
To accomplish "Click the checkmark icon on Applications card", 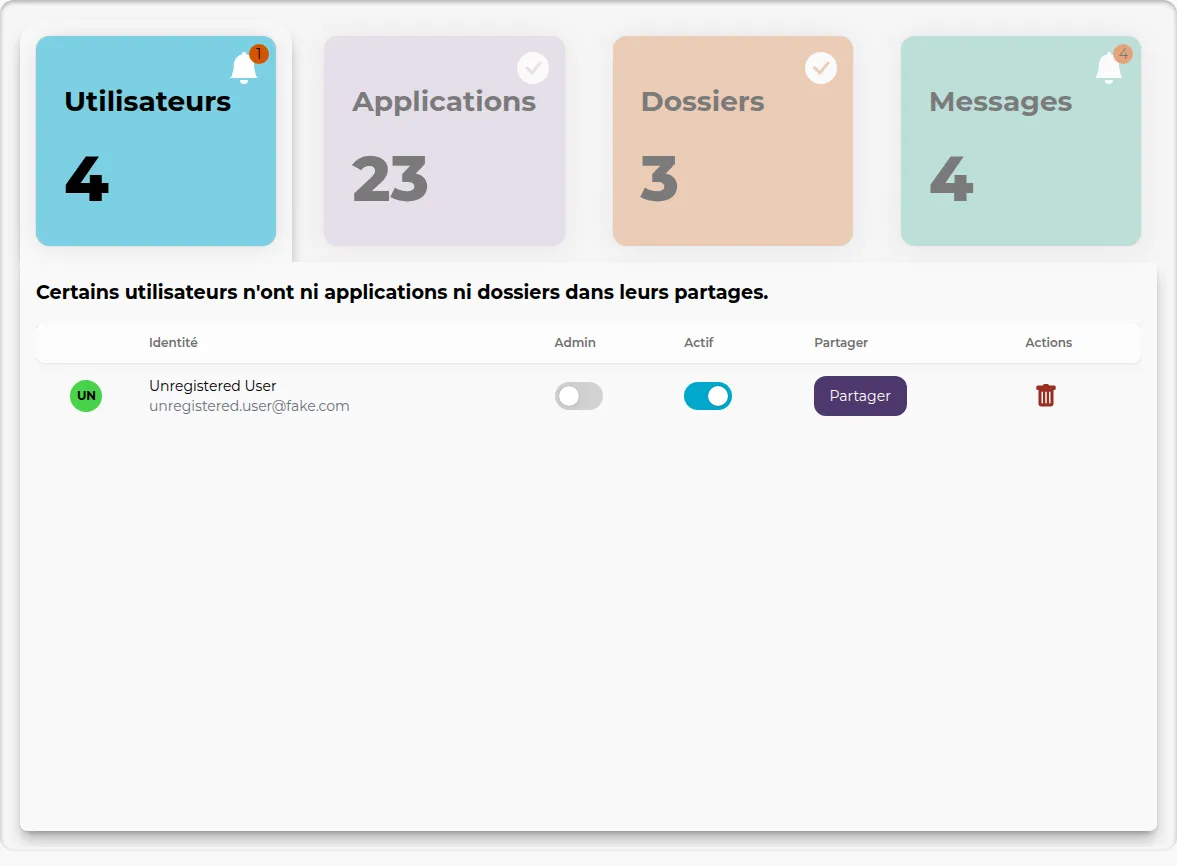I will (532, 67).
